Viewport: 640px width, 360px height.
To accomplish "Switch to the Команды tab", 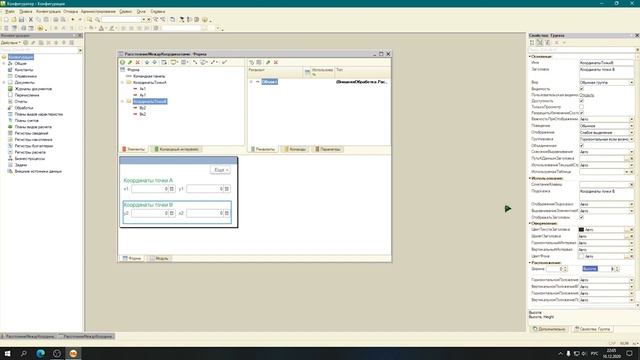I will (295, 149).
